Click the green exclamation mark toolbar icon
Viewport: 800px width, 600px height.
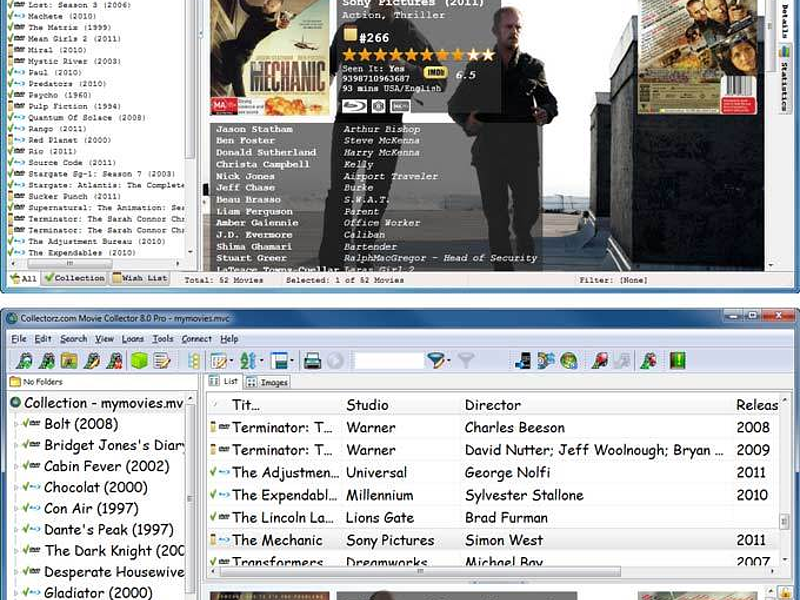678,361
